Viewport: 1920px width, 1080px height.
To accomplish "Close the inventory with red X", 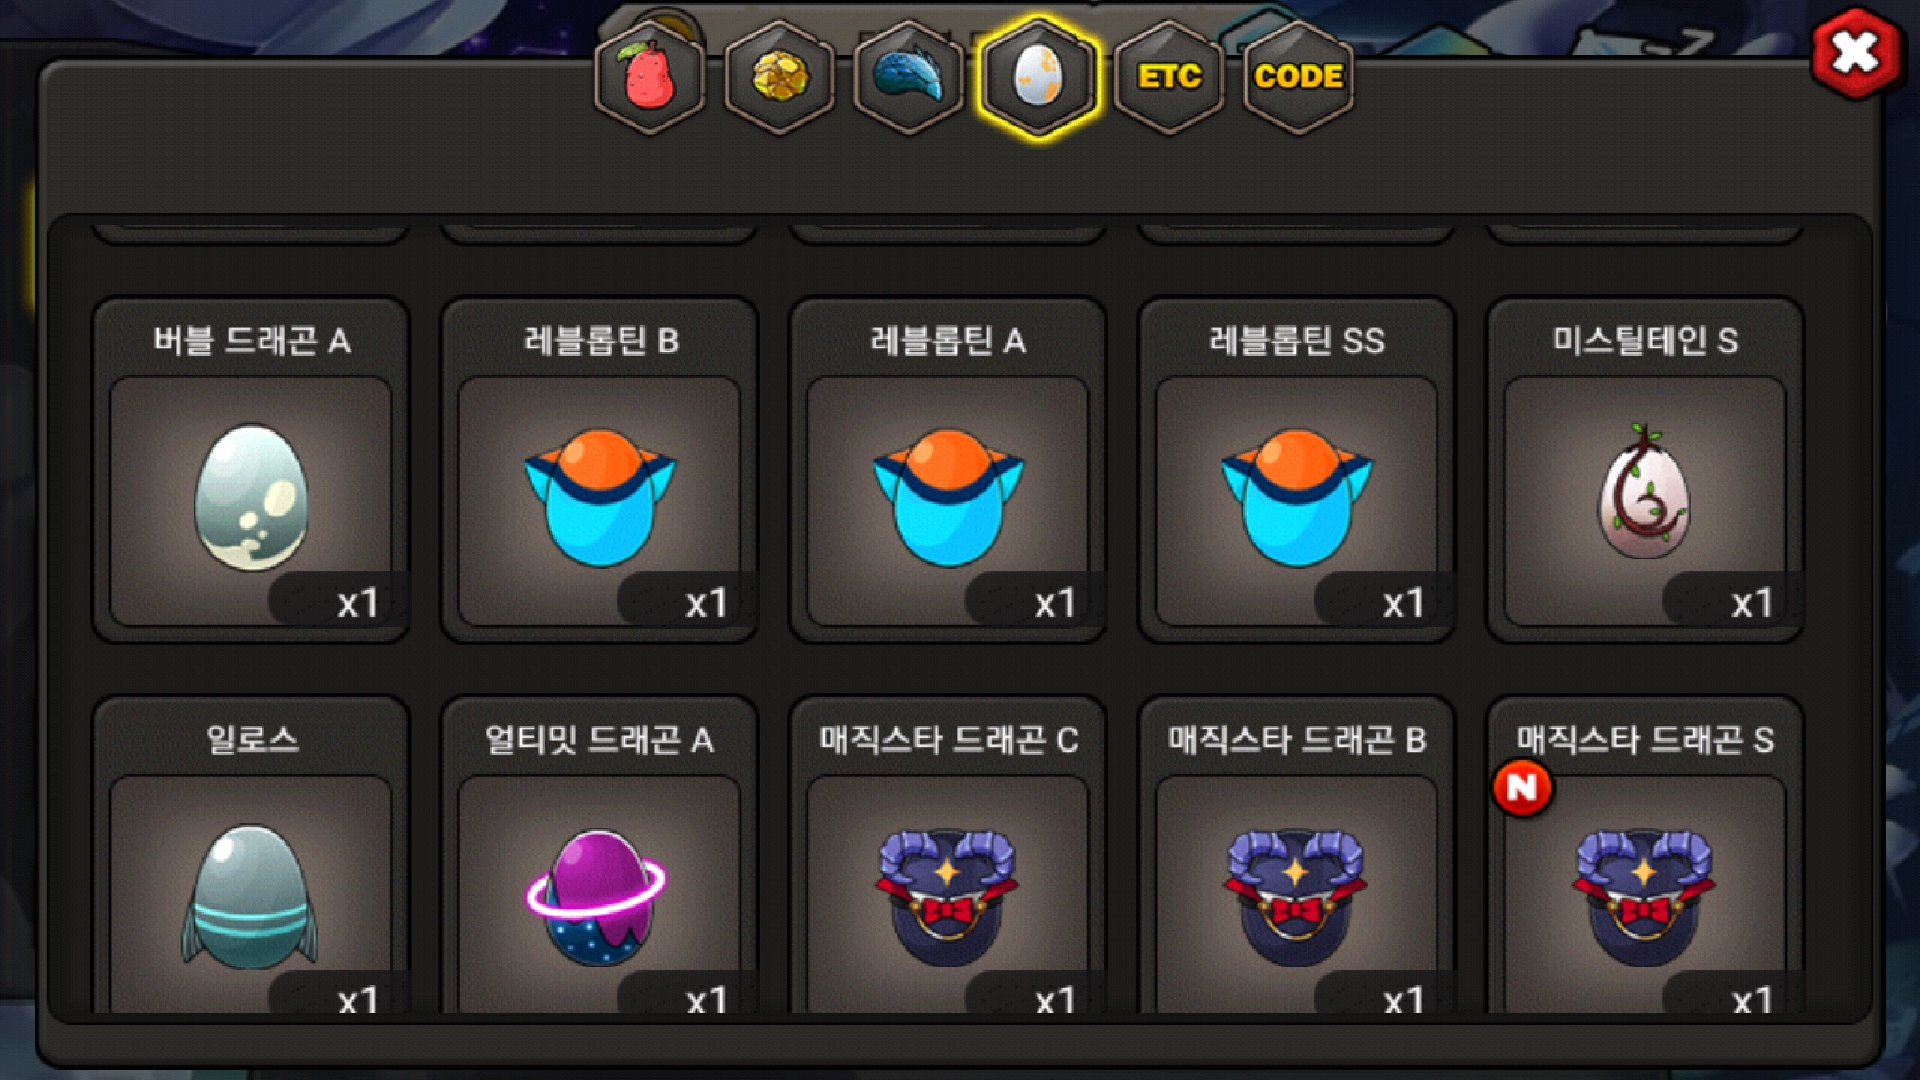I will (x=1856, y=53).
